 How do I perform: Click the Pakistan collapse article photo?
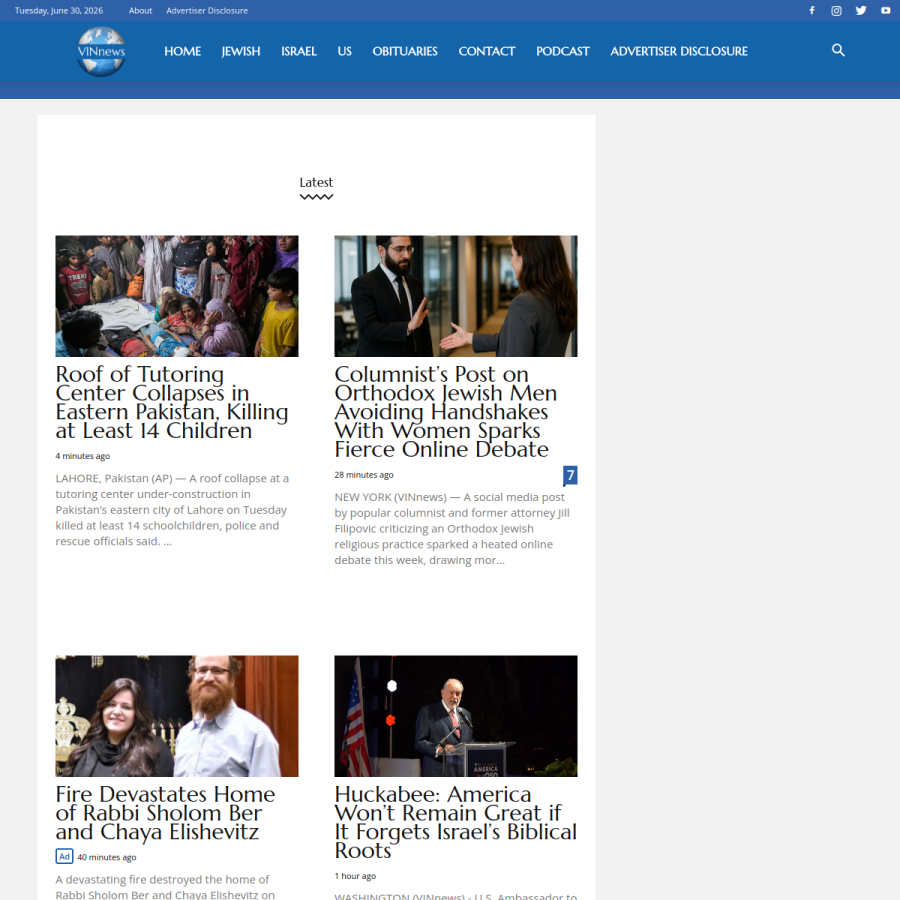click(177, 296)
